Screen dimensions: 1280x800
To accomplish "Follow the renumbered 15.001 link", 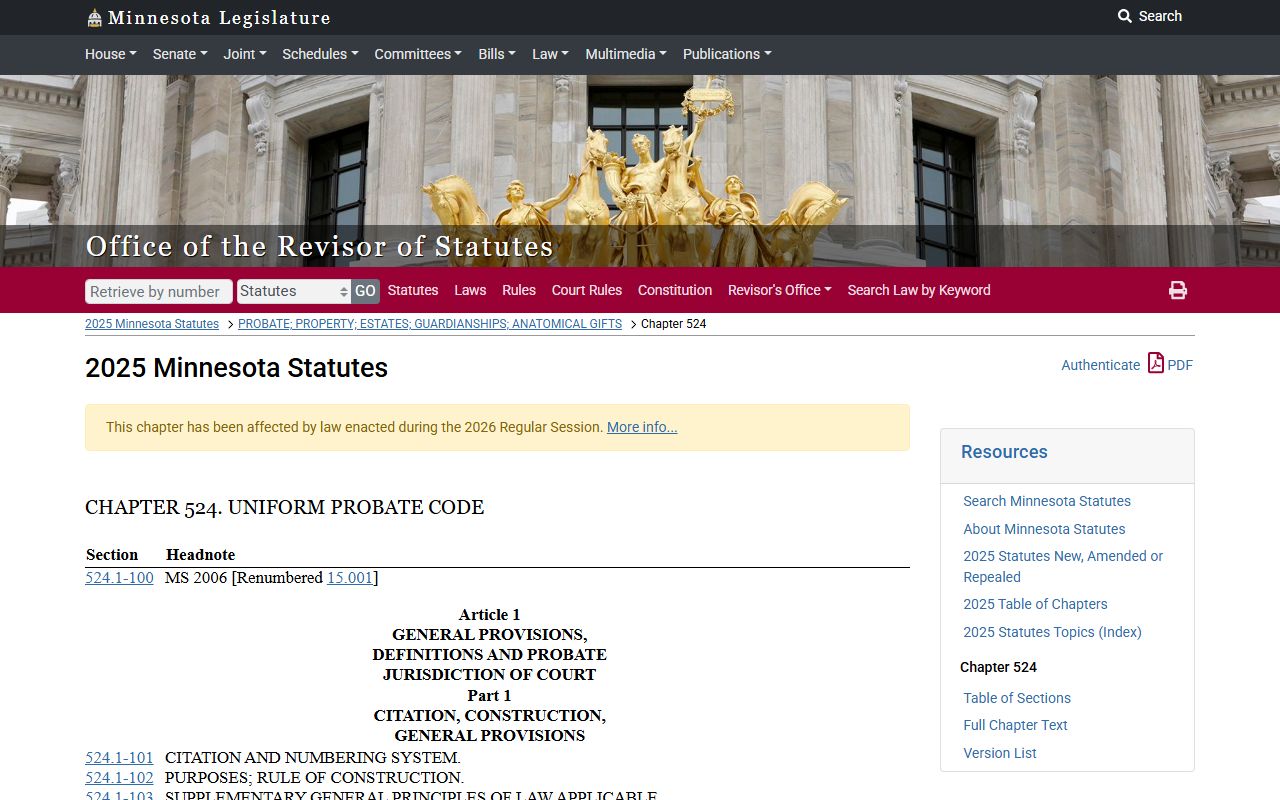I will pos(350,577).
